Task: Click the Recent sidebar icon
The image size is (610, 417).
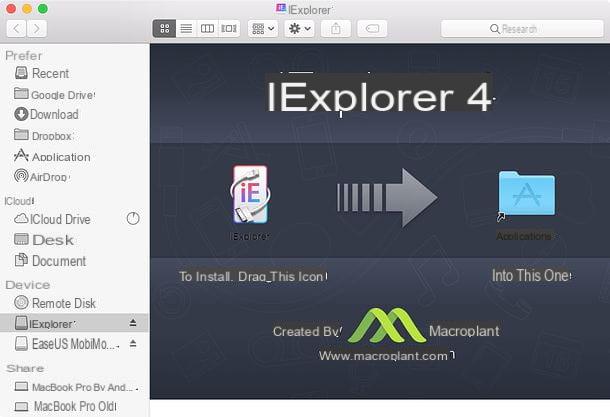Action: pyautogui.click(x=21, y=73)
